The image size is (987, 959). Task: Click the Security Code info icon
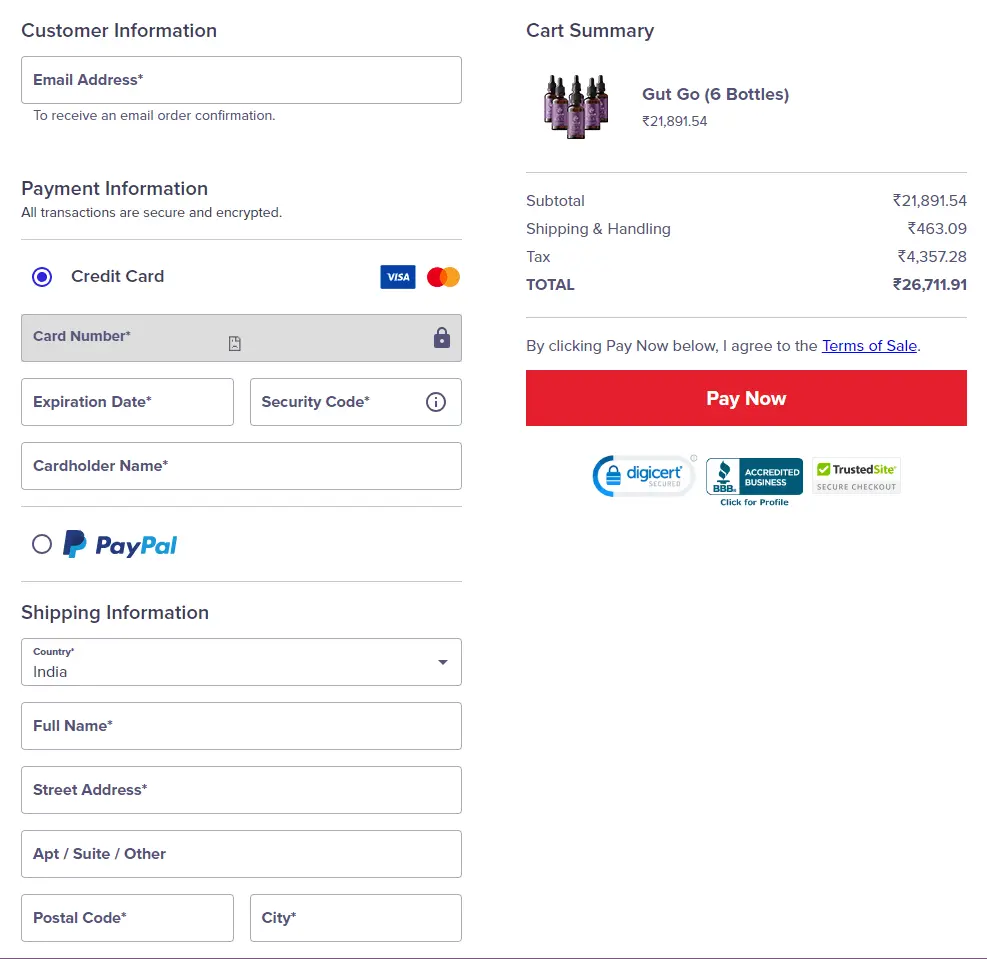[x=436, y=402]
